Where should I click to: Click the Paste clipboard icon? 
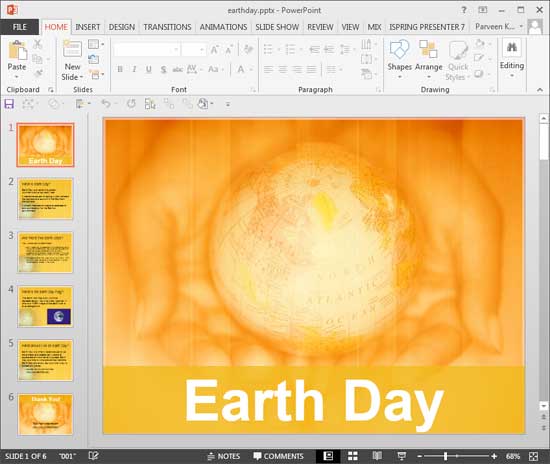(x=17, y=50)
